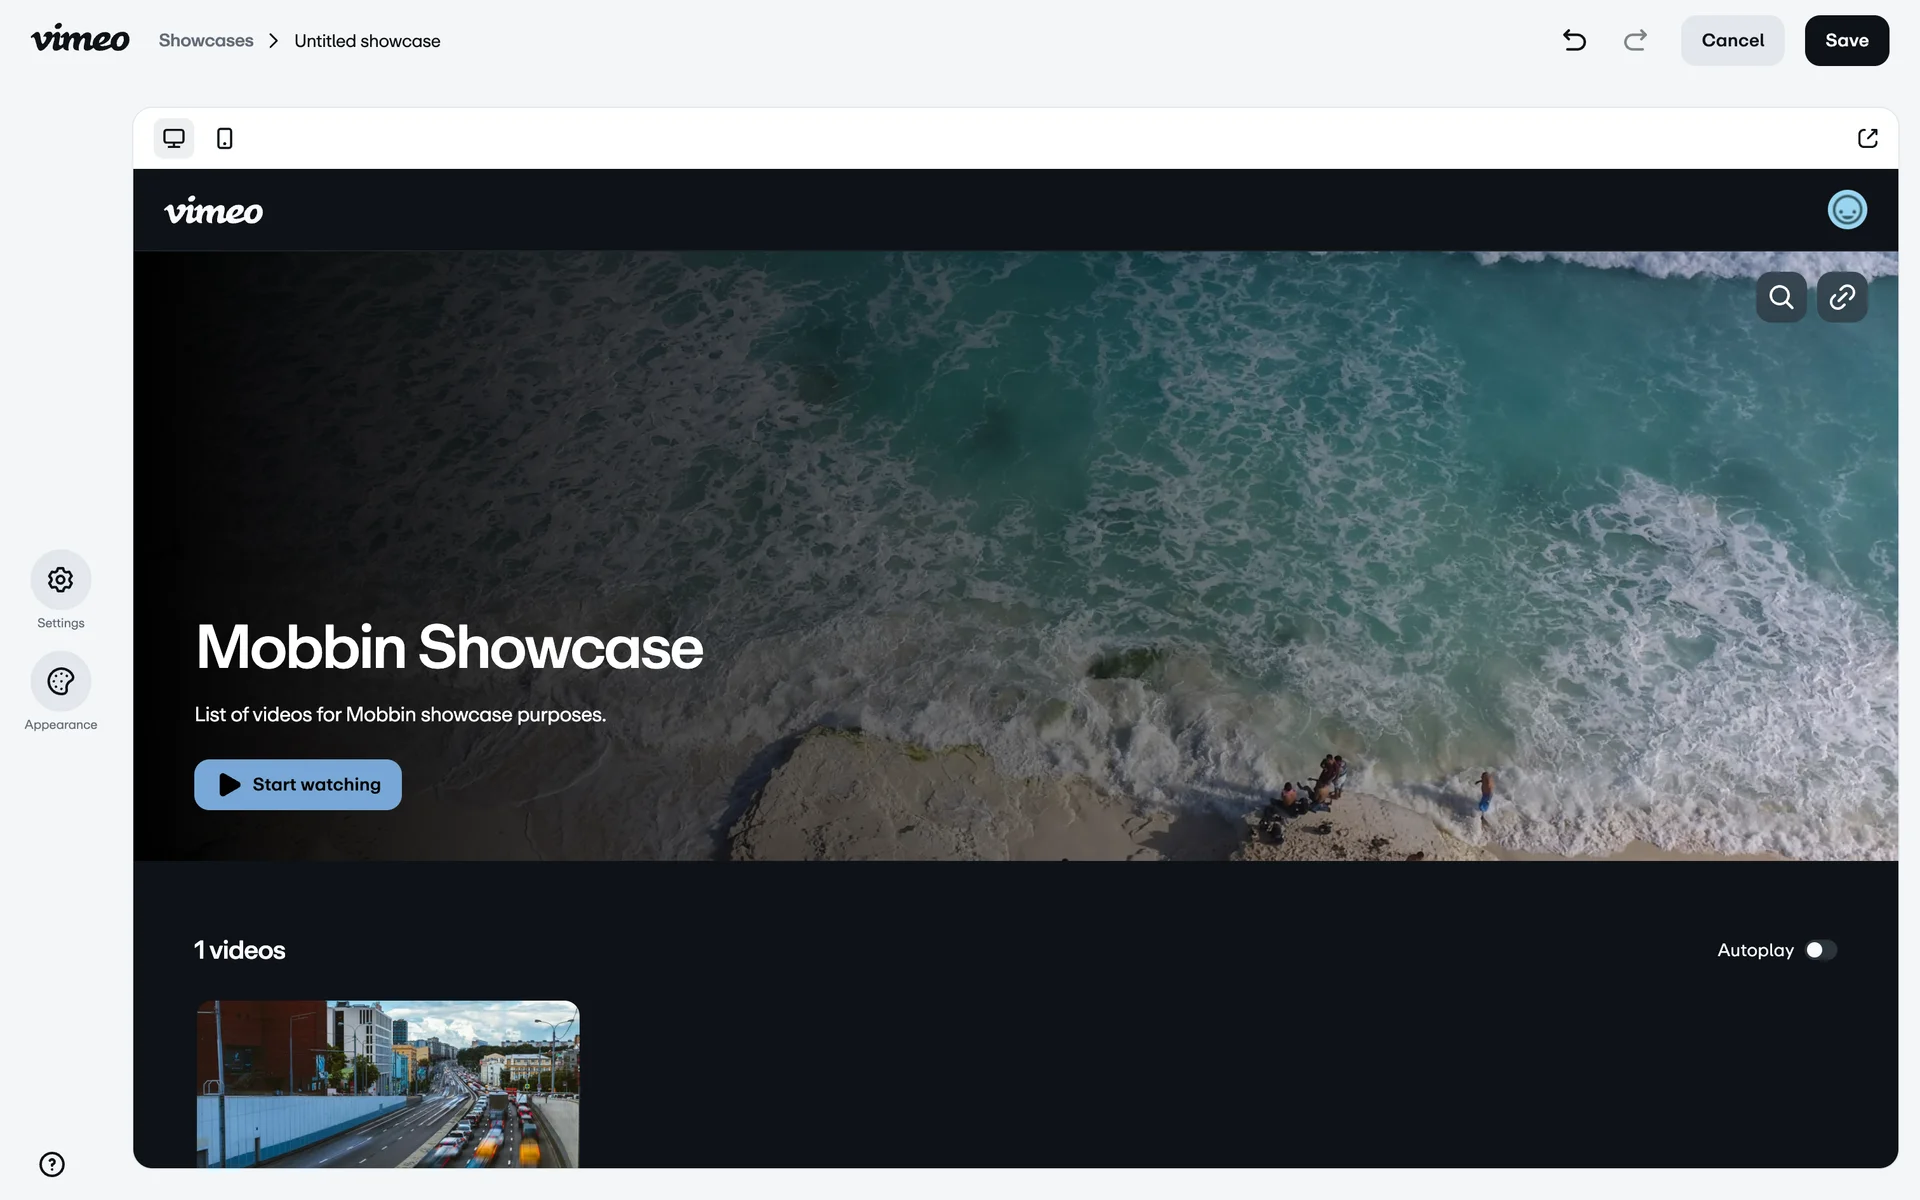Switch to mobile preview mode
The width and height of the screenshot is (1920, 1200).
click(225, 138)
